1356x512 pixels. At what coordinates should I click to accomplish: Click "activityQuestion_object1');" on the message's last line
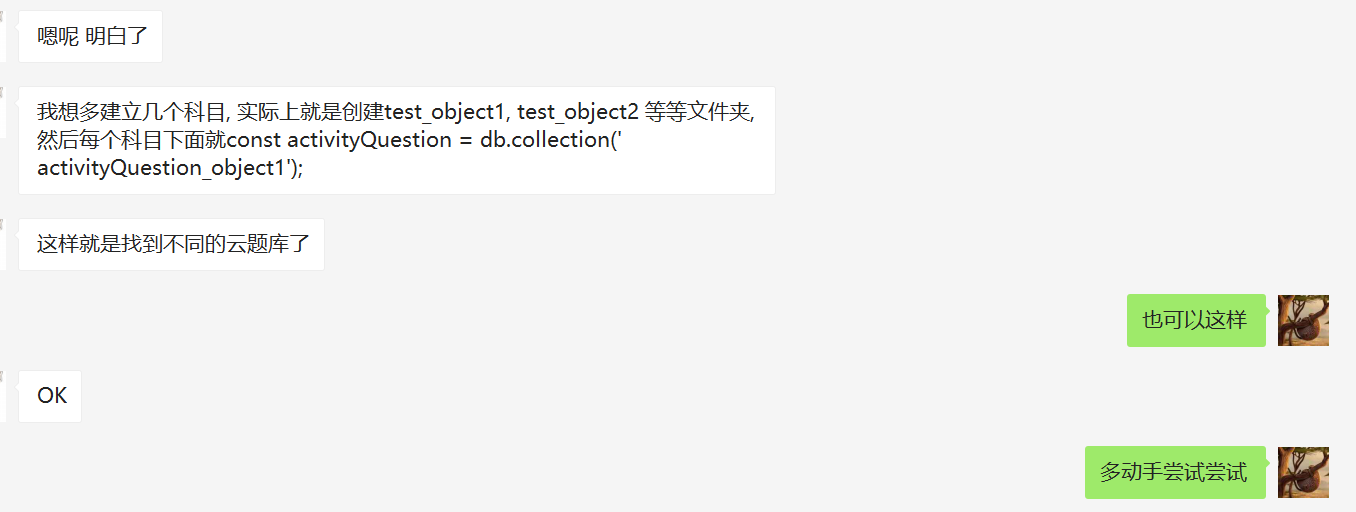tap(170, 167)
